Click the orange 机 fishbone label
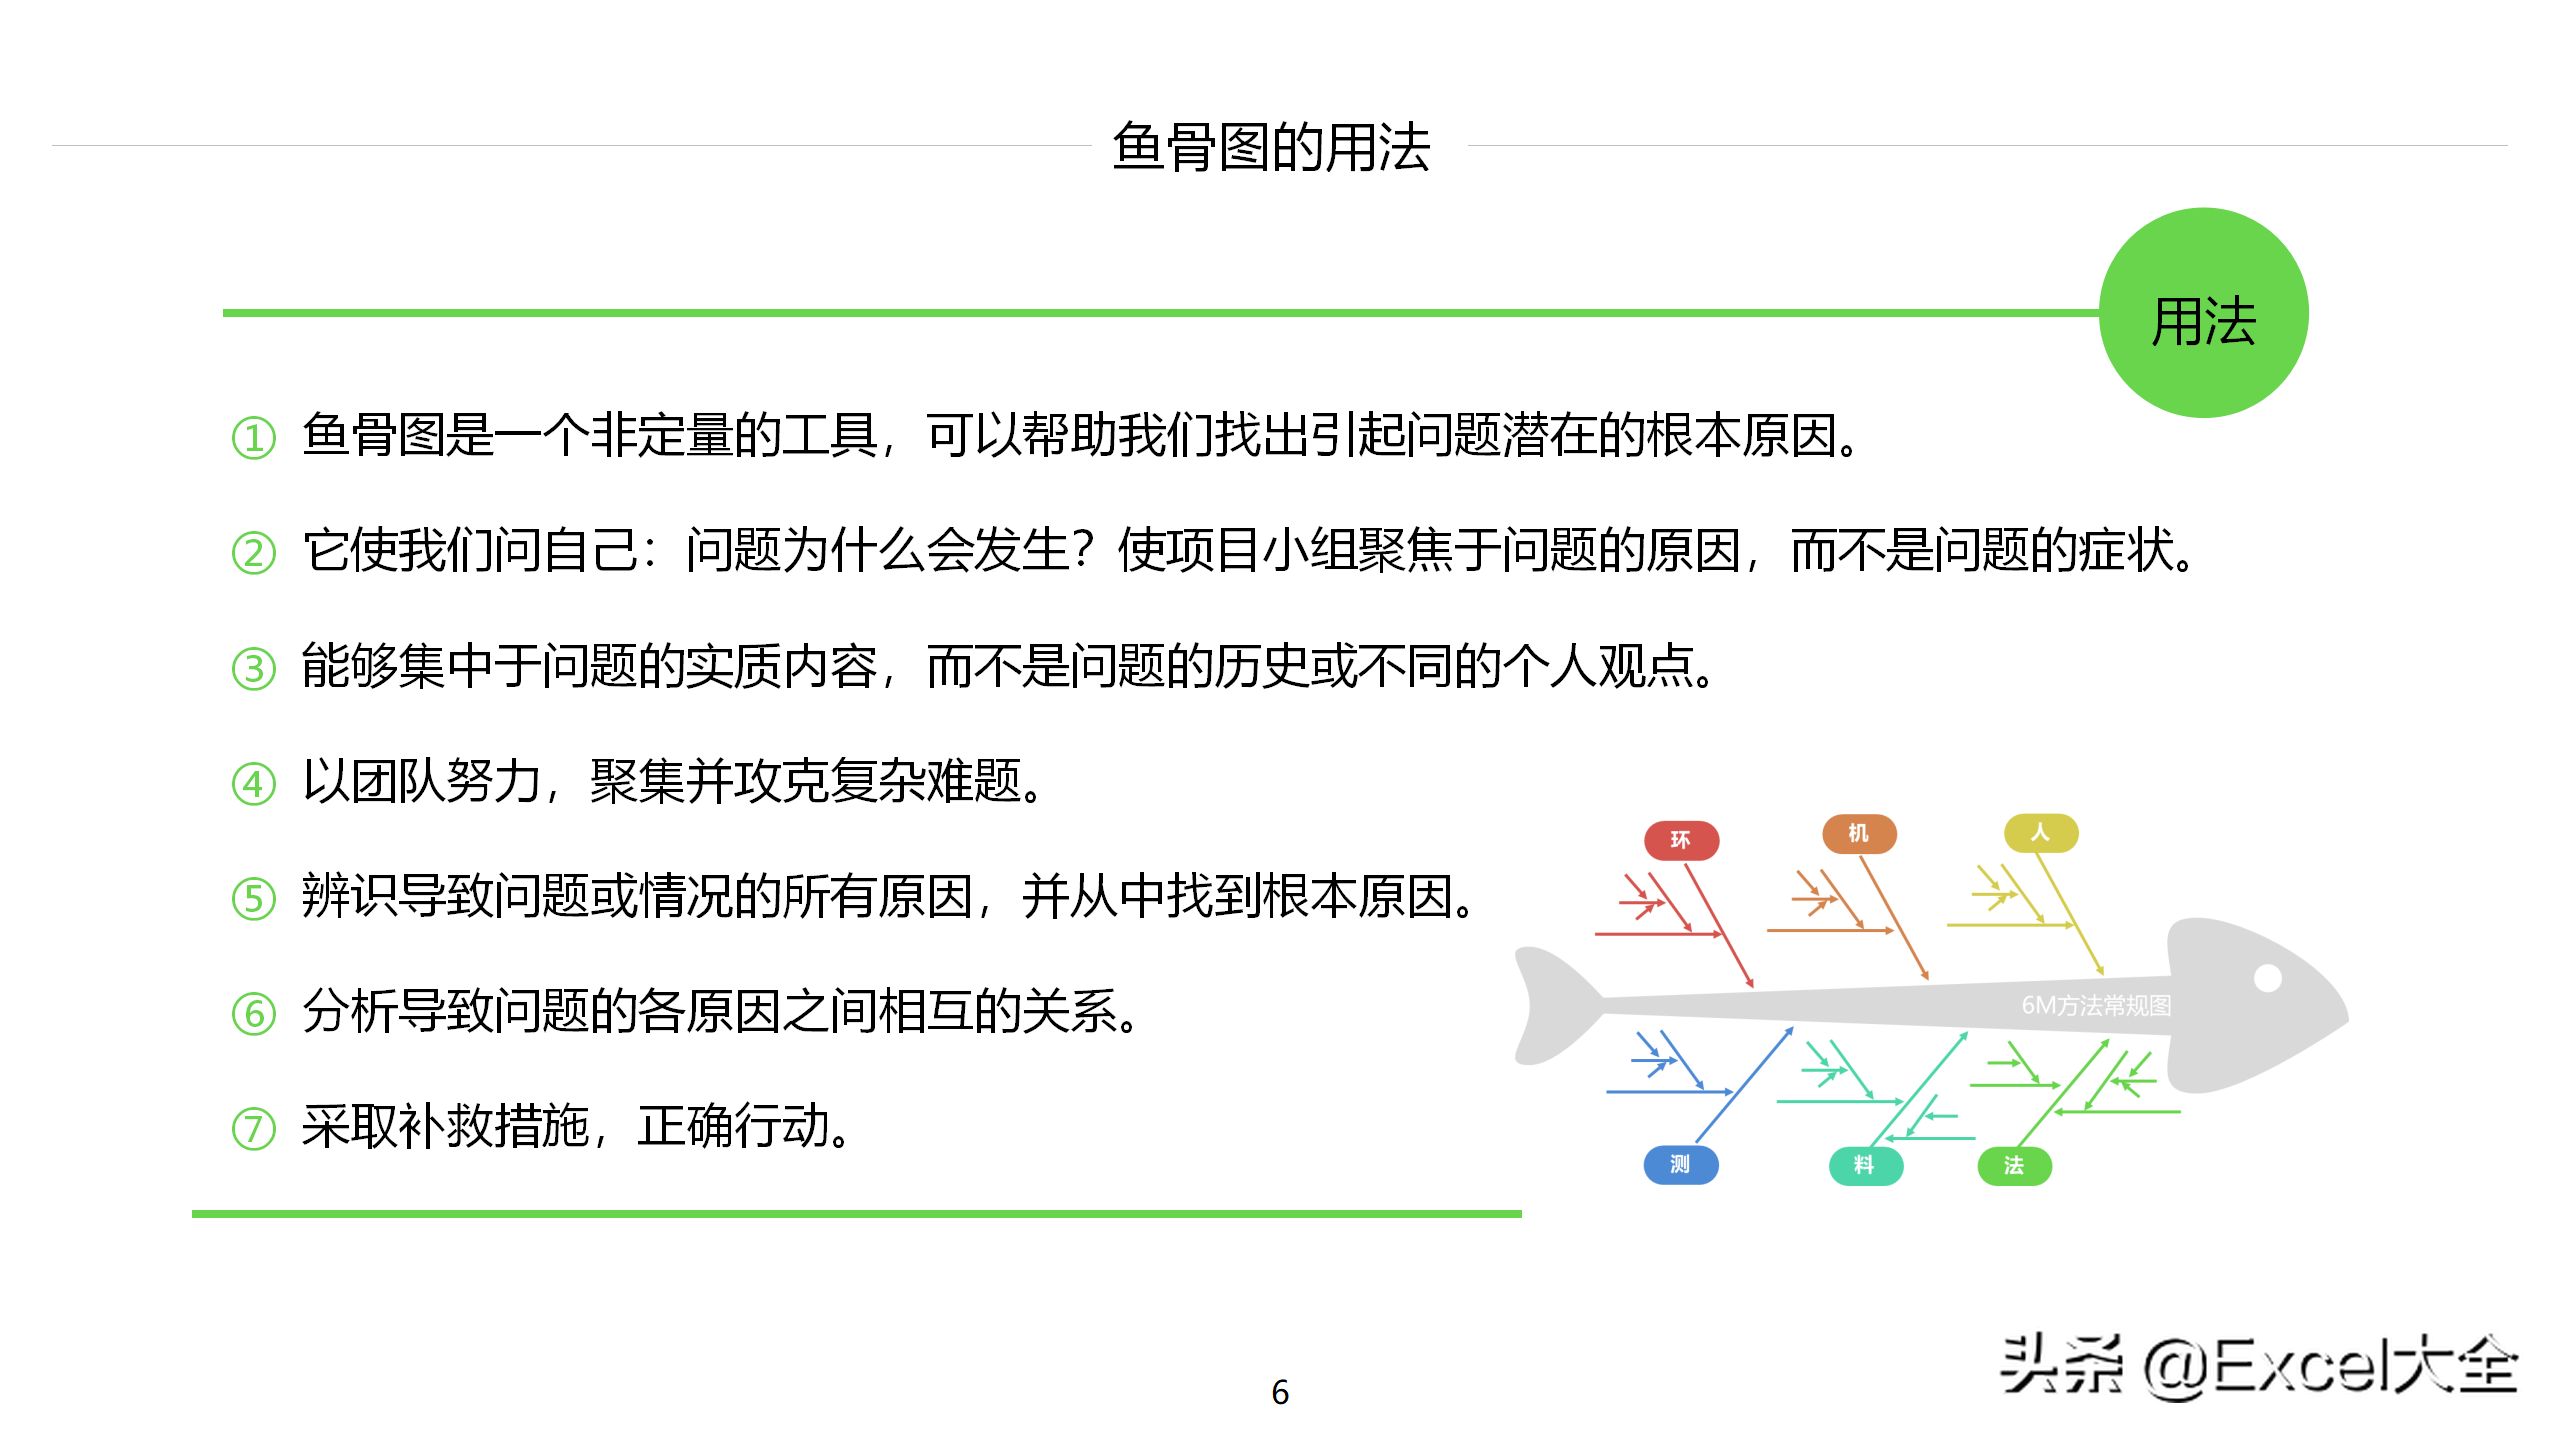 (x=1859, y=833)
